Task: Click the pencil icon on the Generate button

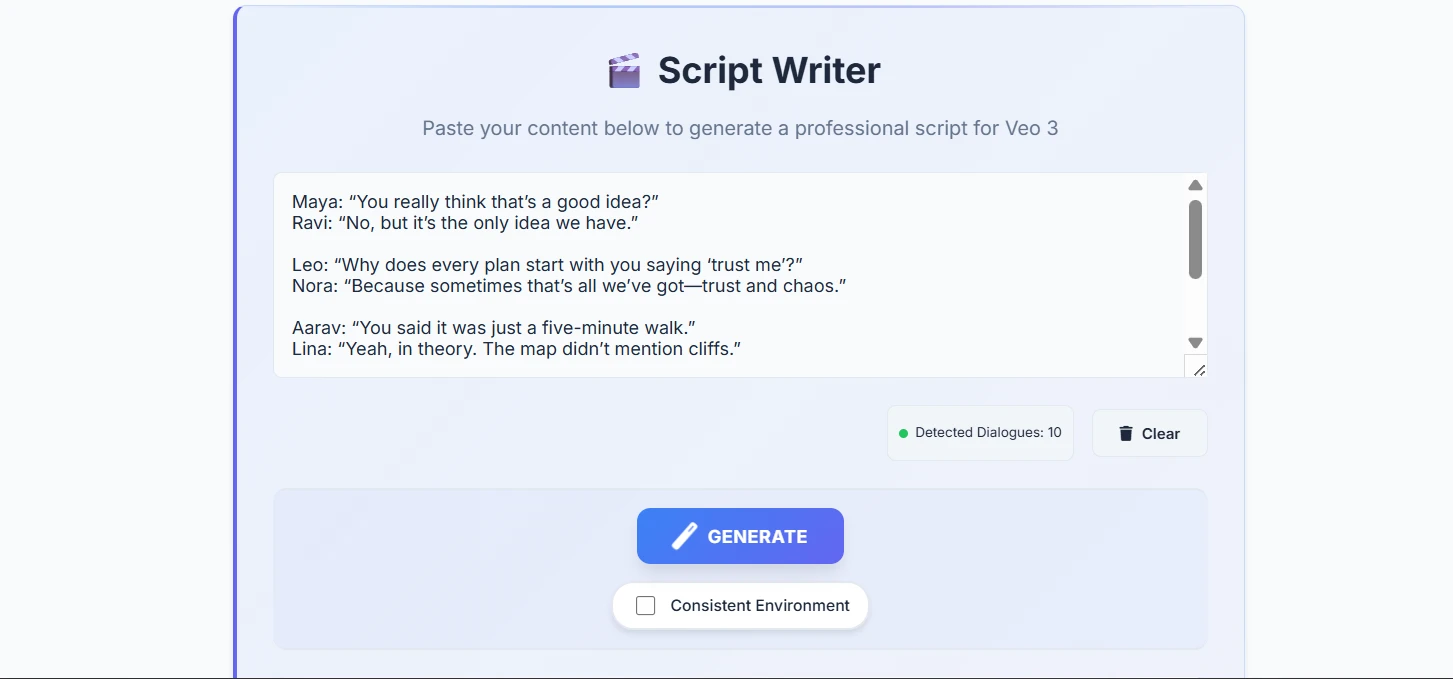Action: click(684, 535)
